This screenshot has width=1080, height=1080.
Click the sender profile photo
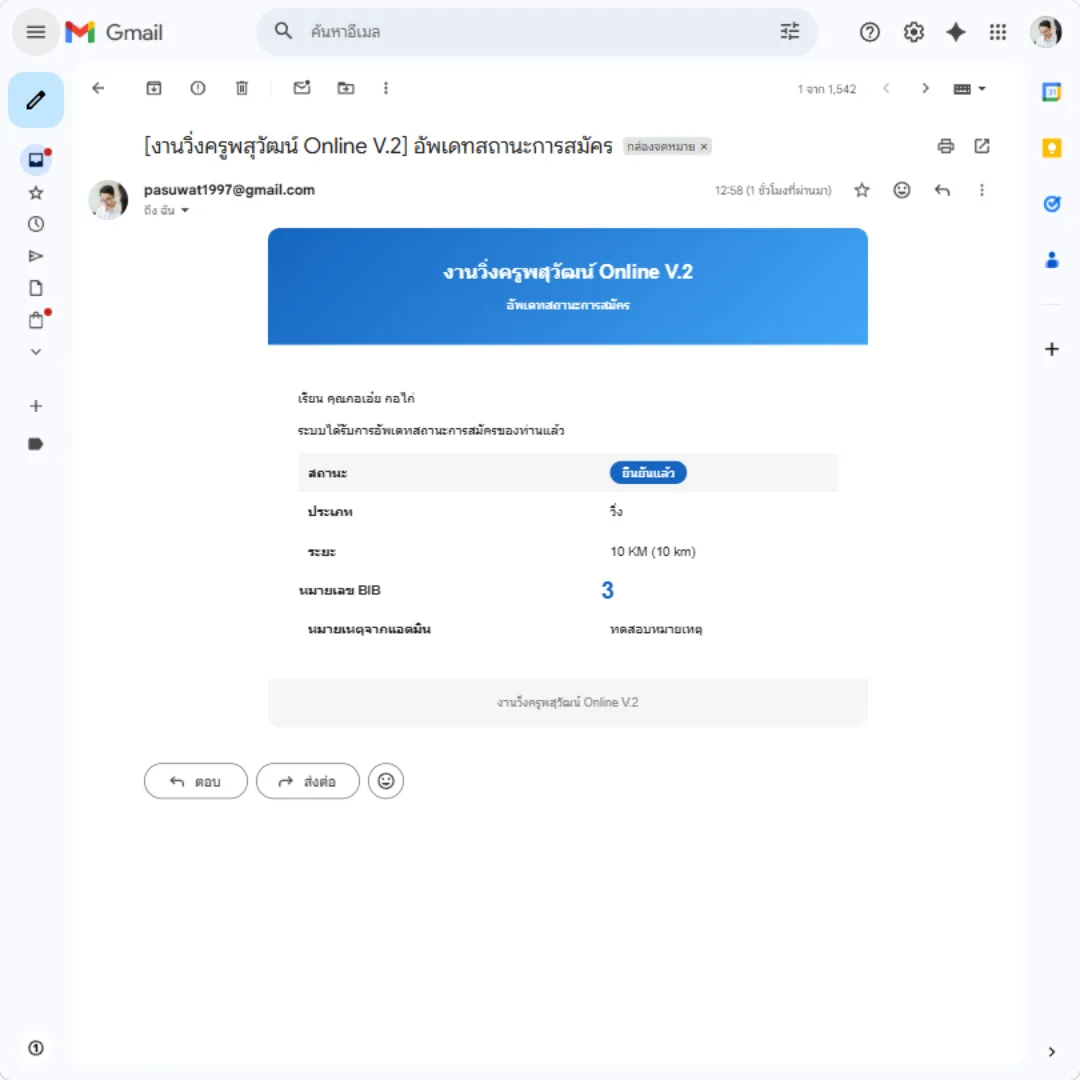point(108,200)
